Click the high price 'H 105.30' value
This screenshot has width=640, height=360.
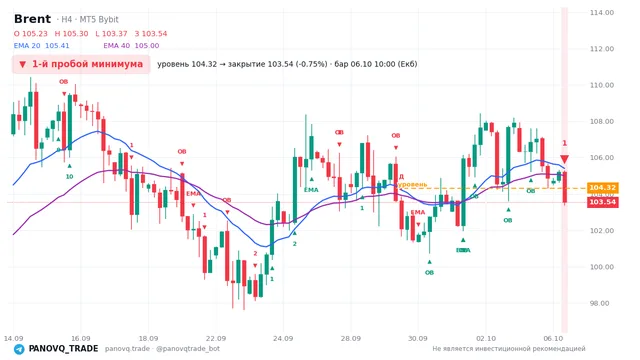pyautogui.click(x=71, y=33)
